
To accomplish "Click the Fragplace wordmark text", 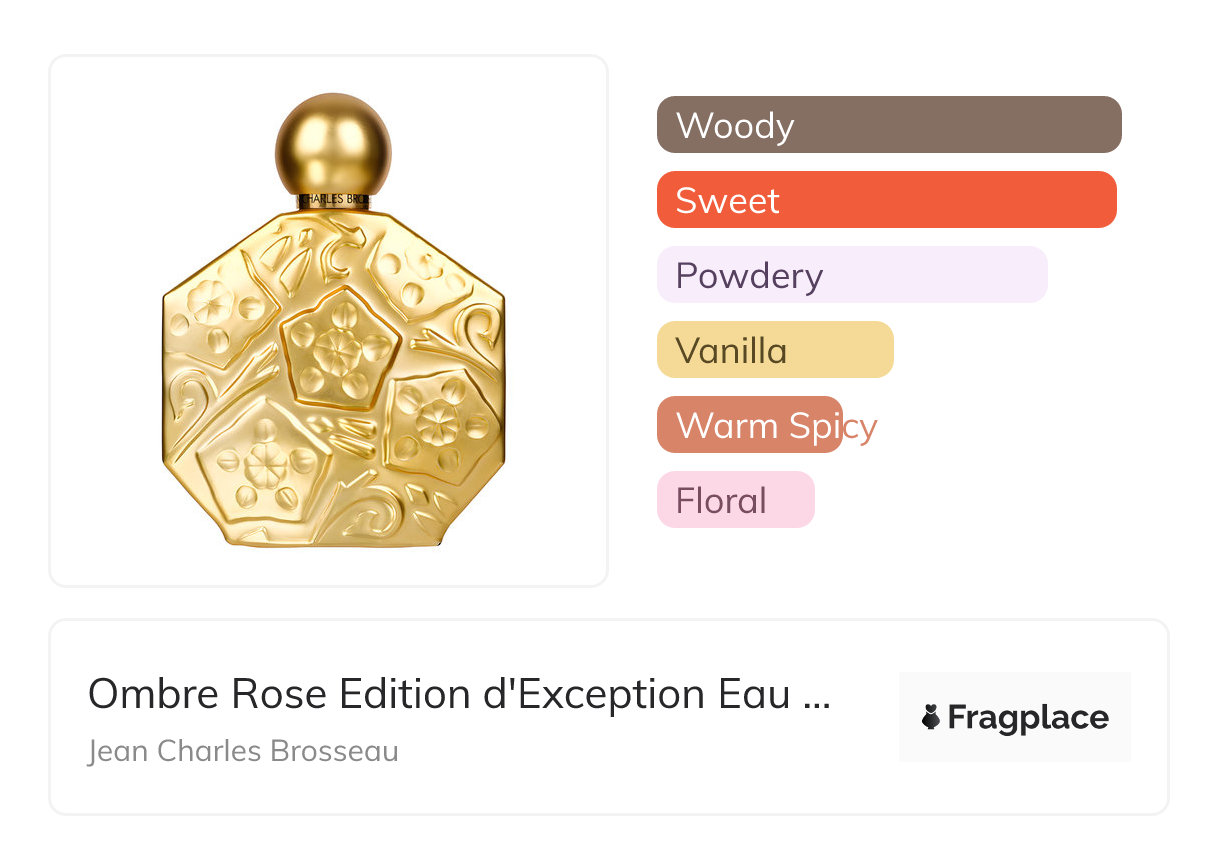I will coord(1027,717).
